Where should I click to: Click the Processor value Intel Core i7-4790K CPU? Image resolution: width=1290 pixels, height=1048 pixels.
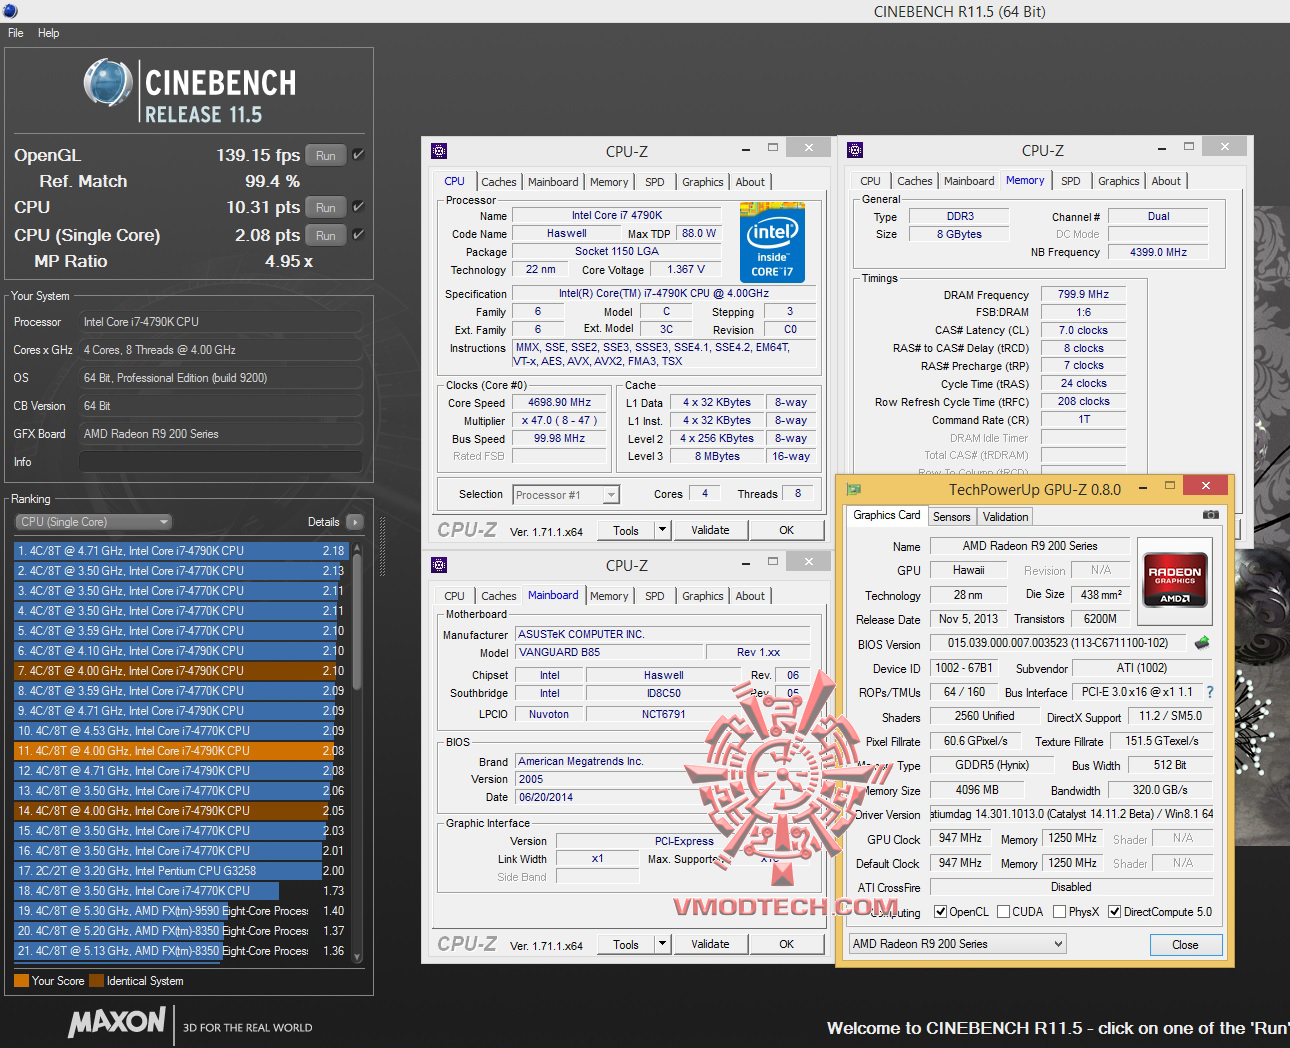pos(220,322)
